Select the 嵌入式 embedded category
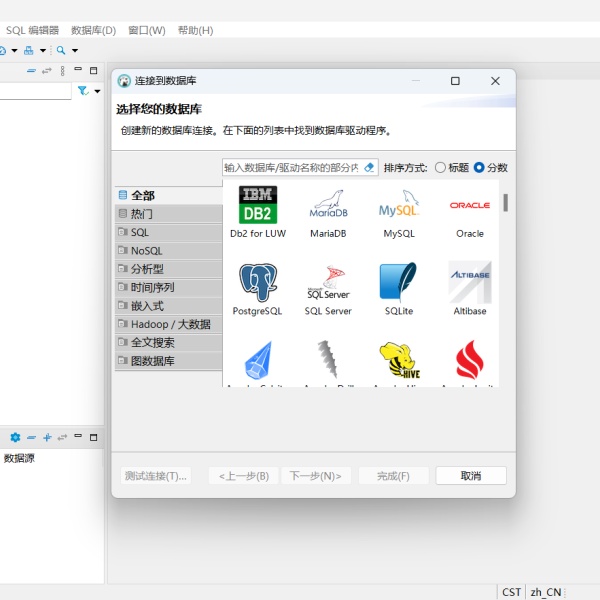Screen dimensions: 600x600 click(169, 306)
